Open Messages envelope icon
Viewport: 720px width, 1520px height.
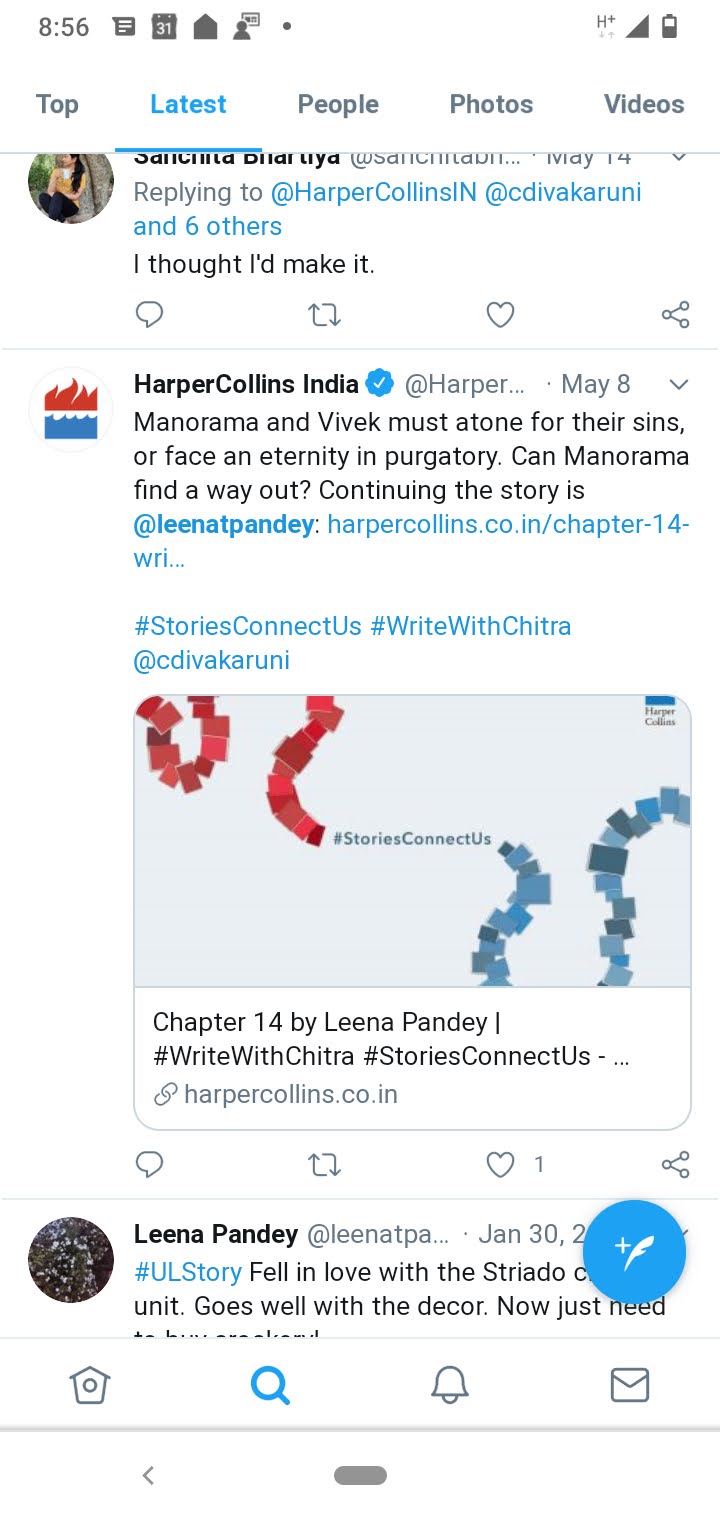click(630, 1385)
